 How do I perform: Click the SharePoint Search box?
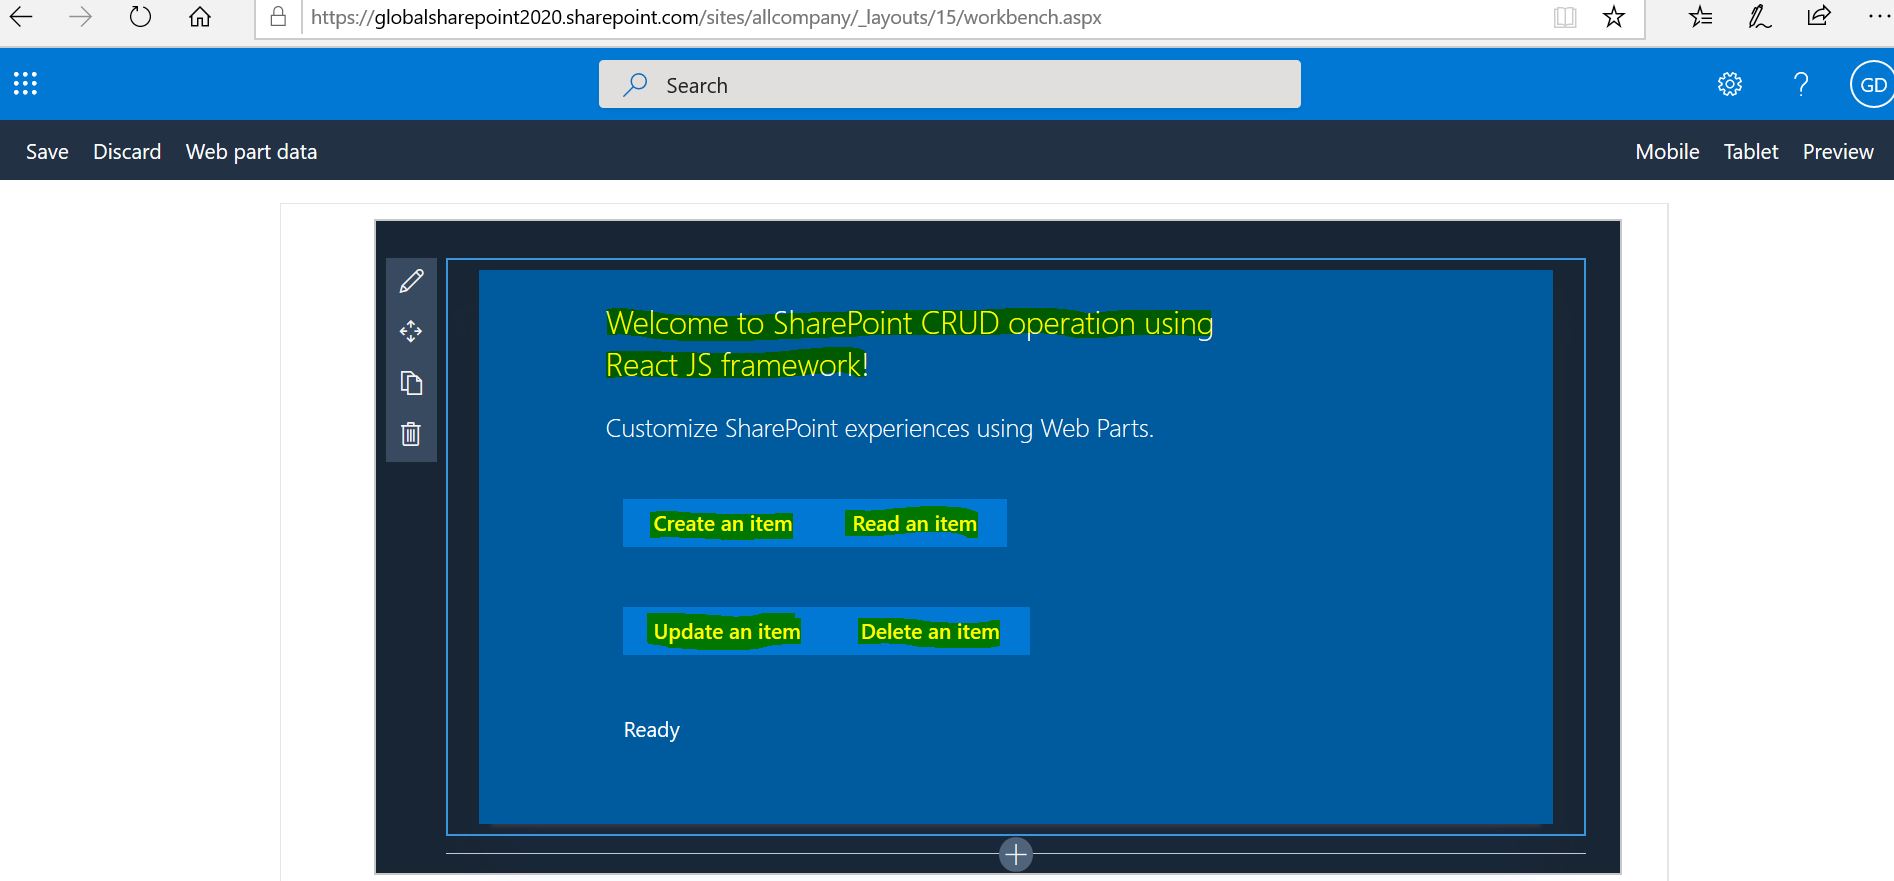[x=950, y=85]
